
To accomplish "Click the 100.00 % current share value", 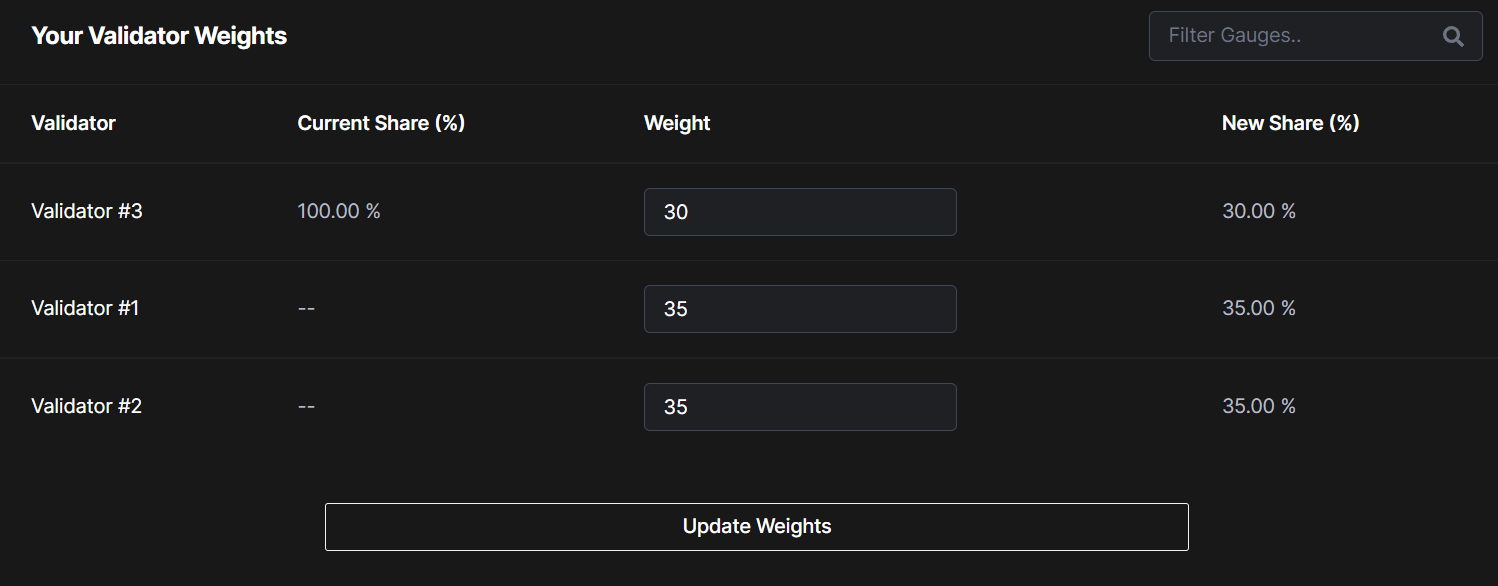I will (339, 211).
